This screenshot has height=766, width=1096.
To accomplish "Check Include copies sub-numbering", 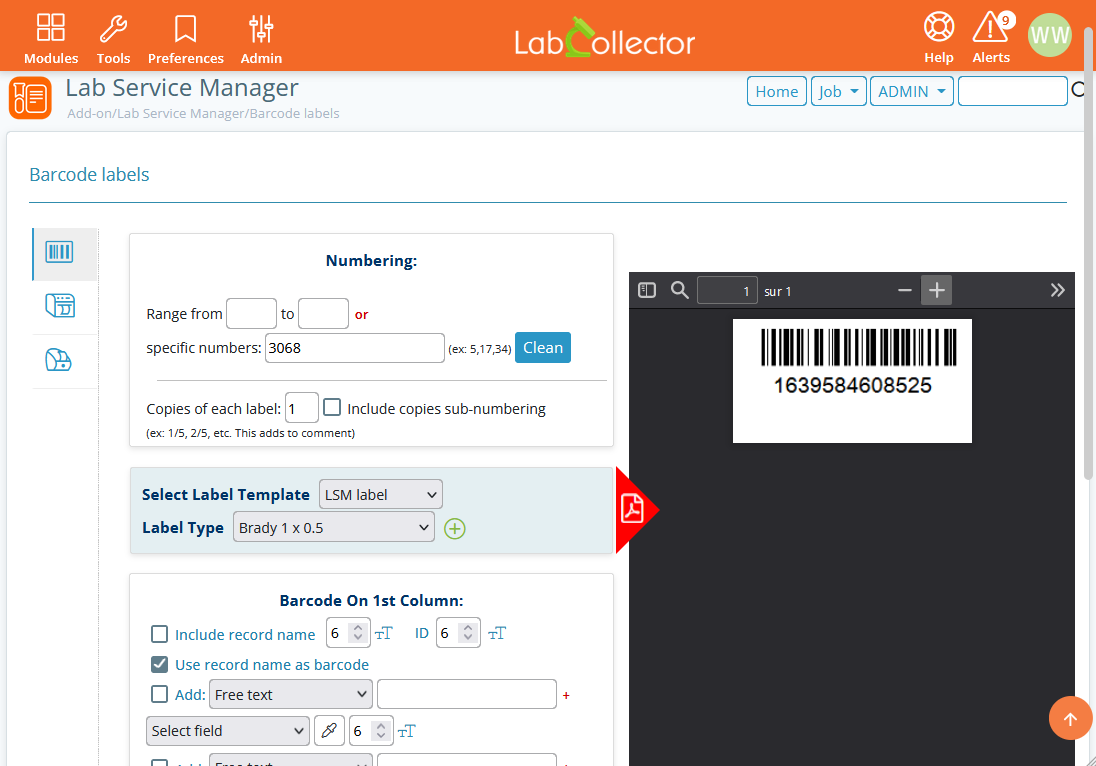I will 331,407.
